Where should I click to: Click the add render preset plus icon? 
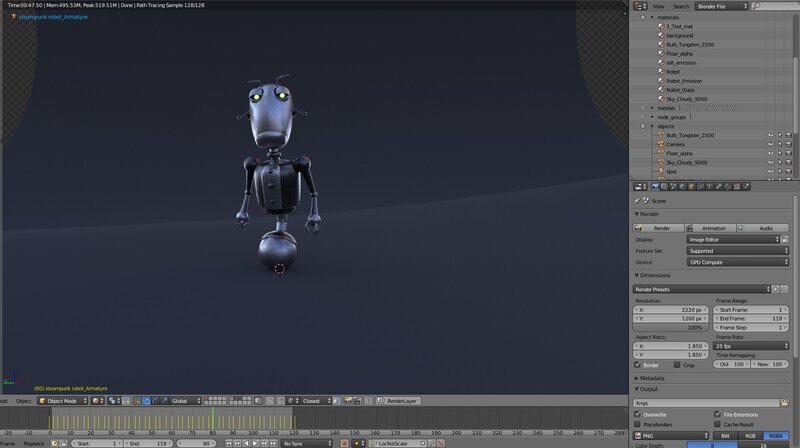[775, 289]
